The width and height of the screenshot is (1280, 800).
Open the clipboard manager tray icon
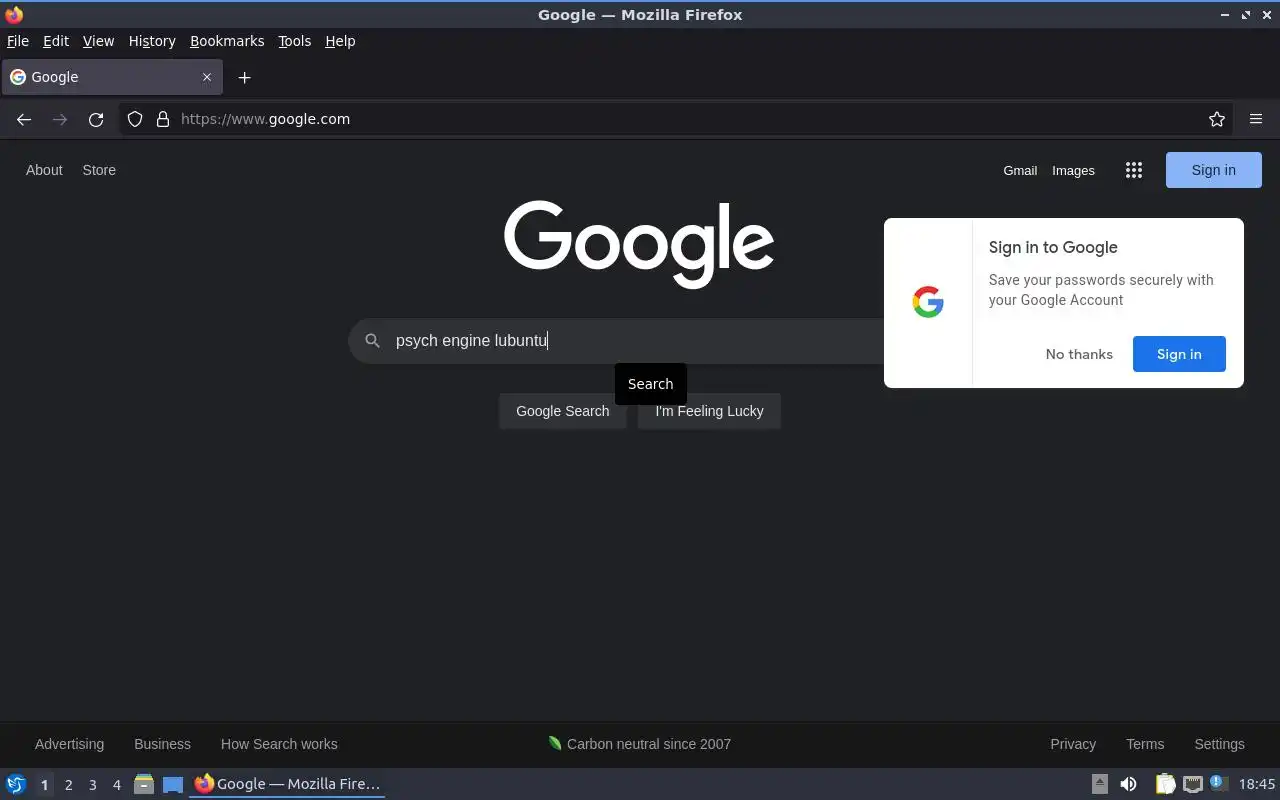[x=1165, y=784]
